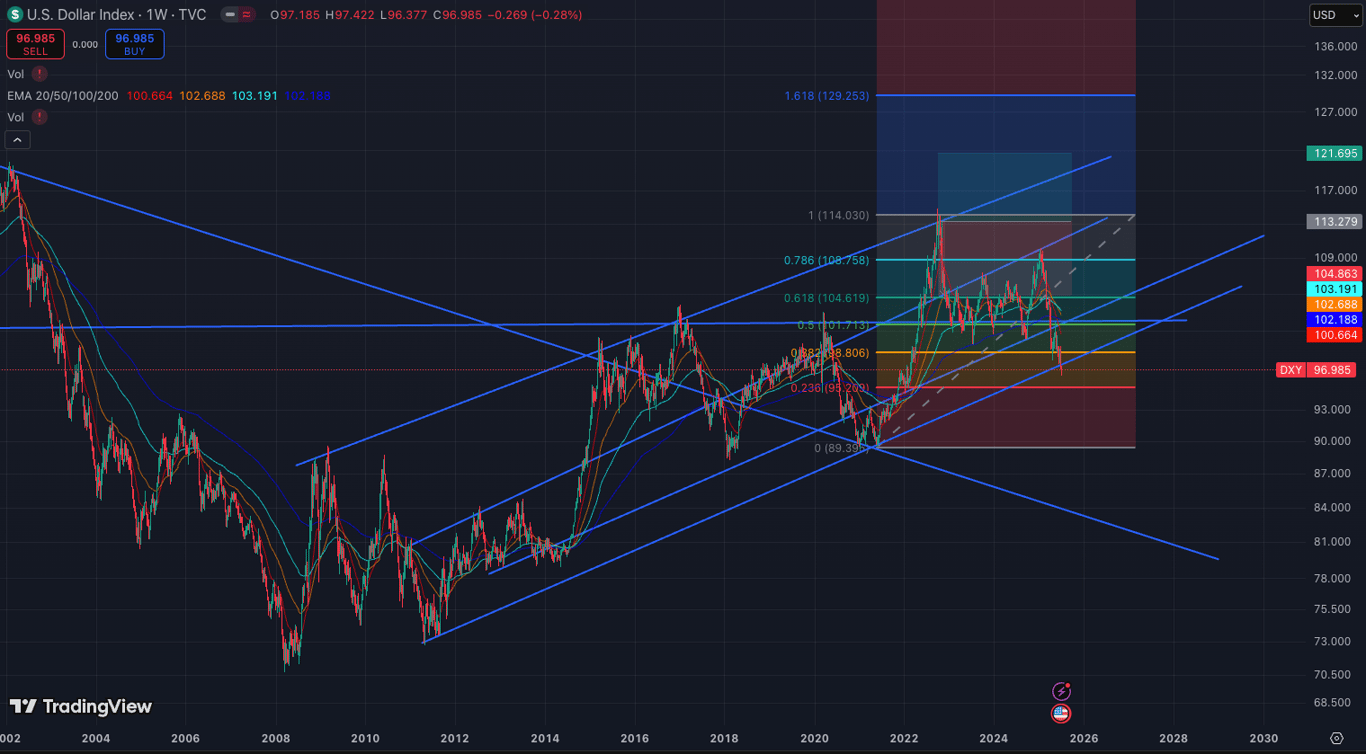Select the 0.786 (108.758) Fibonacci label
Screen dimensions: 1366x754
pos(827,260)
